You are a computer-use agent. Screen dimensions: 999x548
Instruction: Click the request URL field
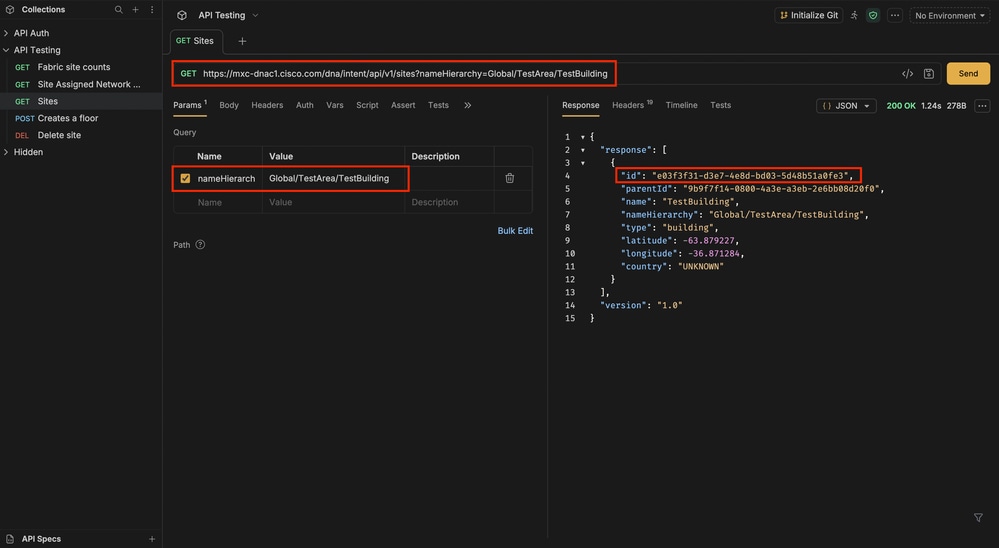click(405, 74)
